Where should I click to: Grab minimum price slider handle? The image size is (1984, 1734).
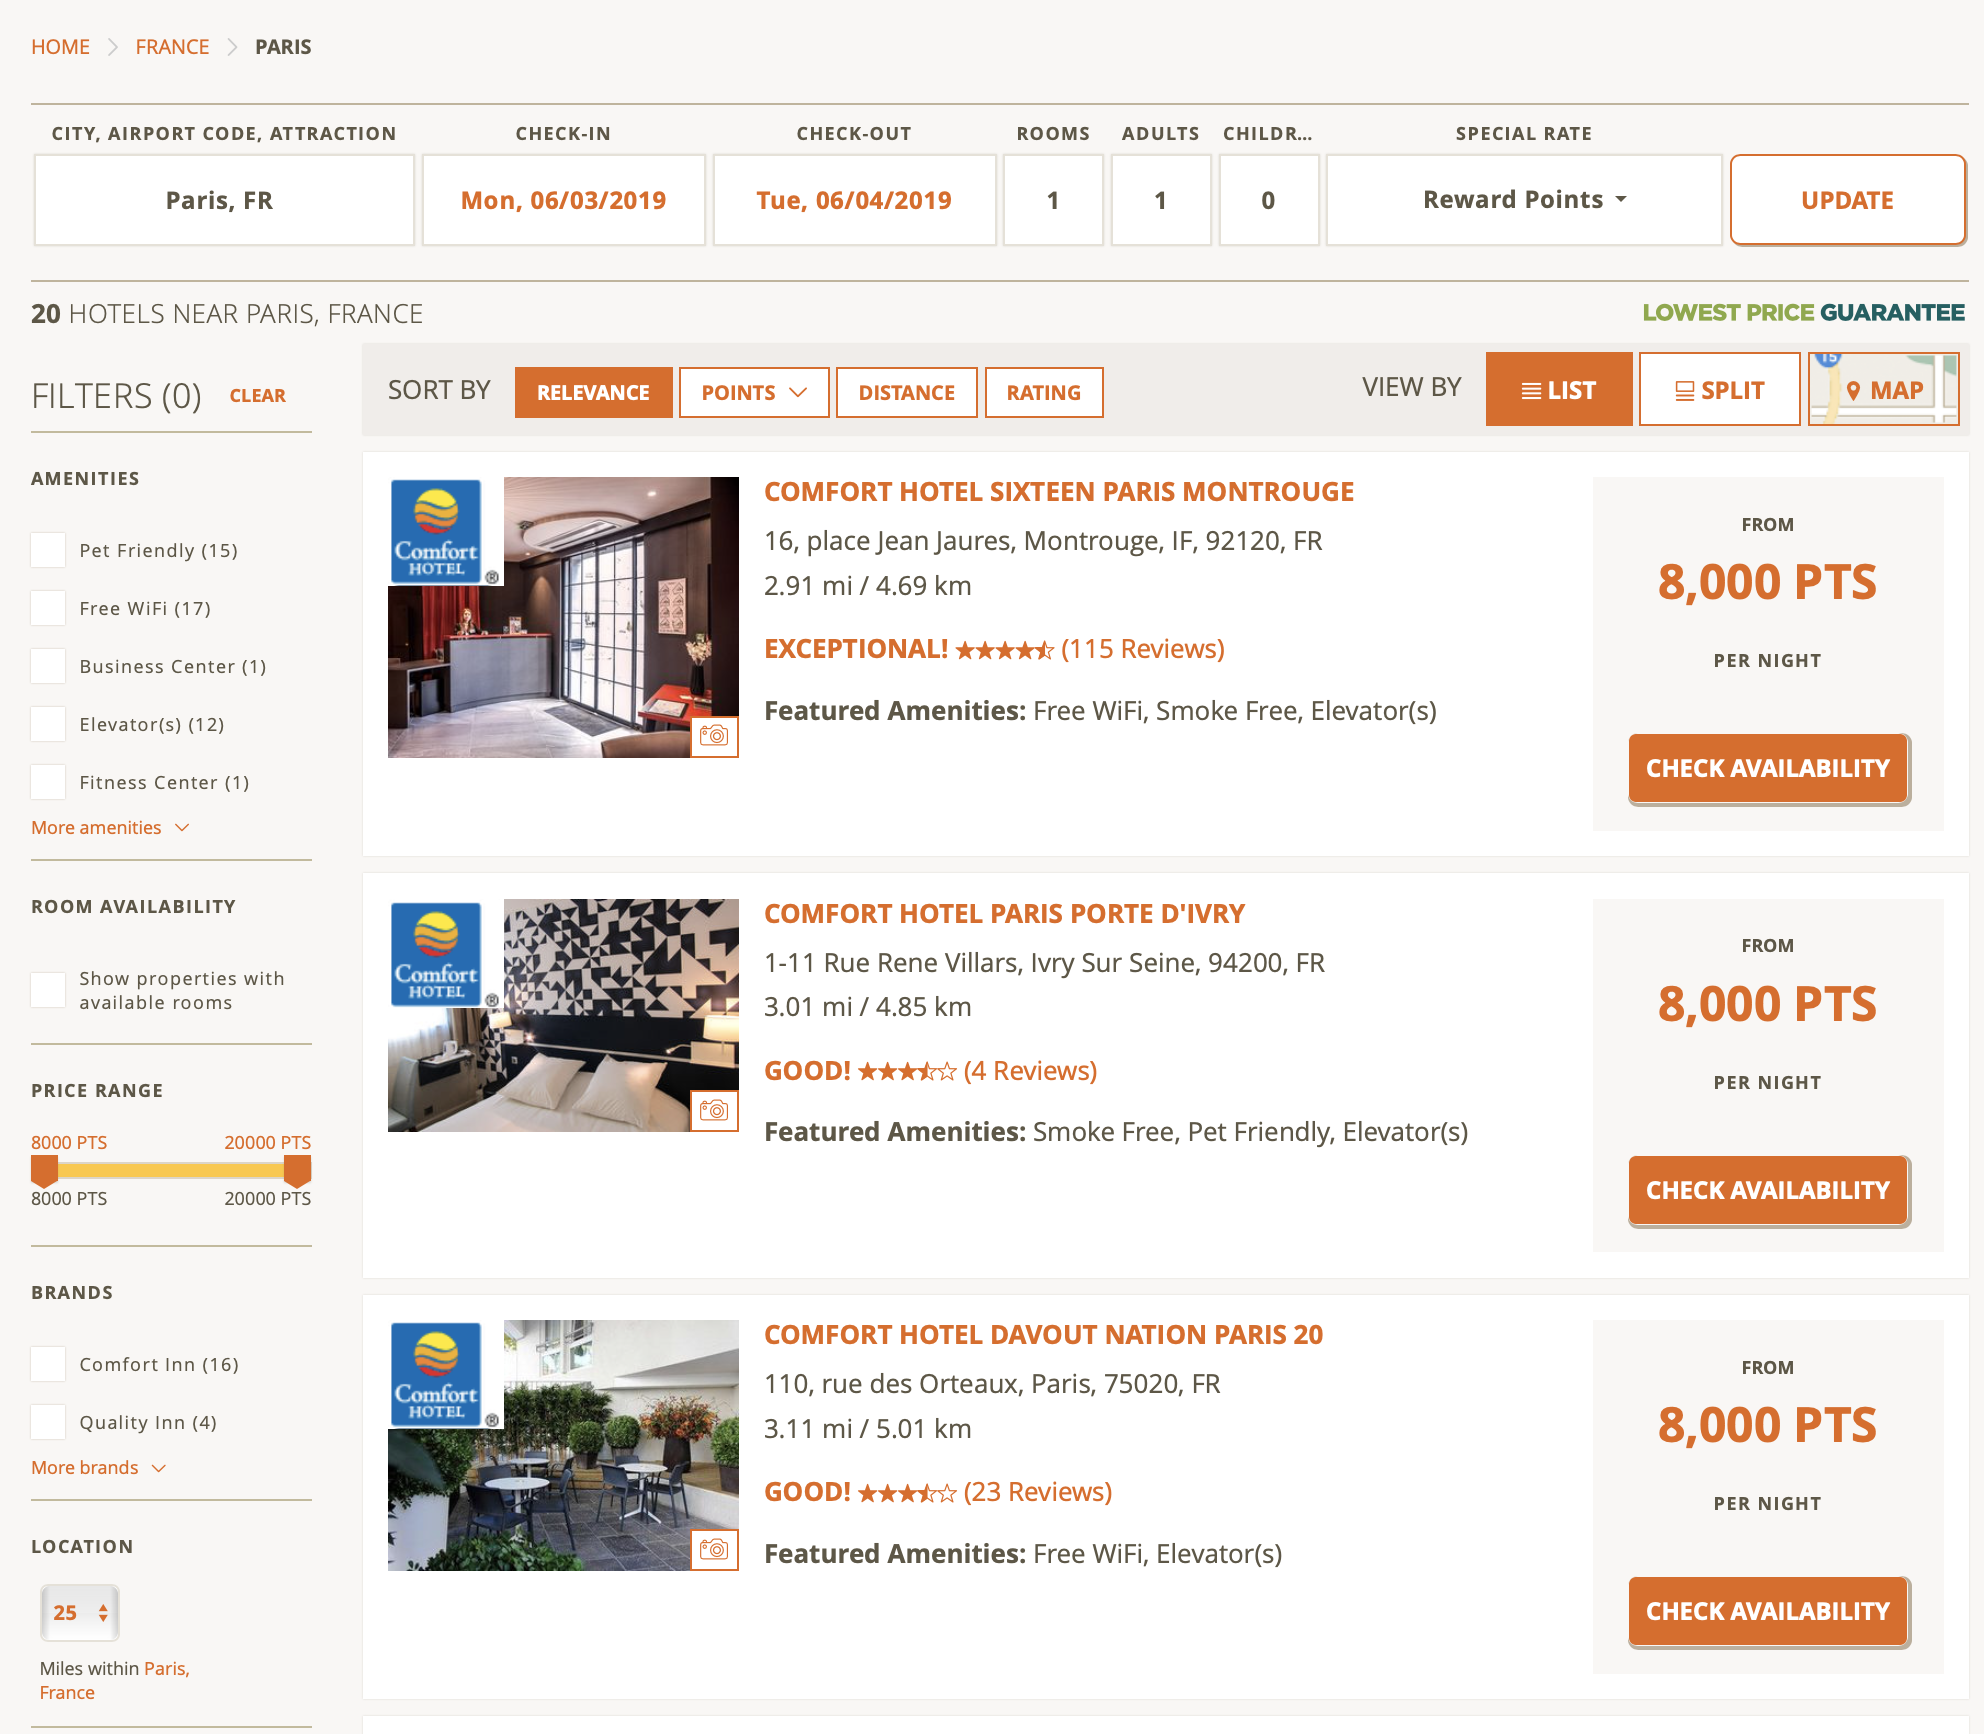pos(45,1170)
